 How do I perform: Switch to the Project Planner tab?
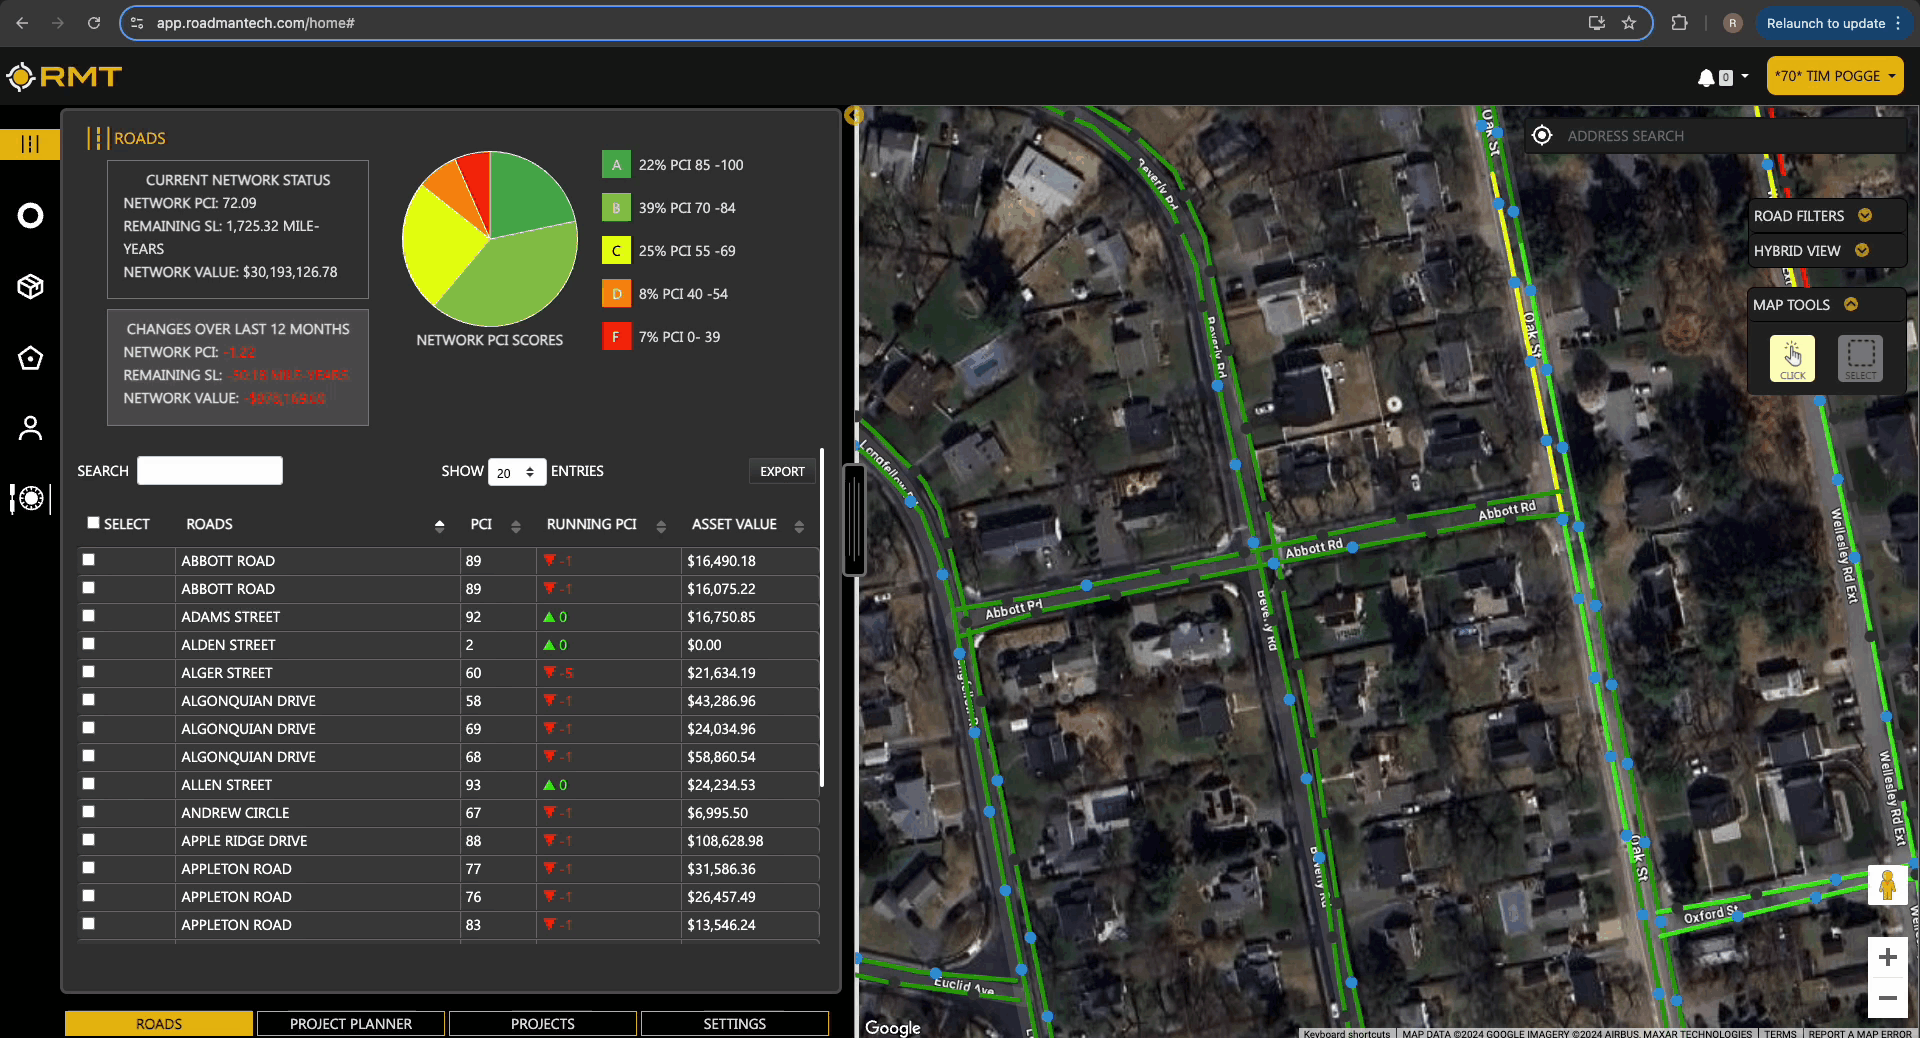pos(350,1023)
